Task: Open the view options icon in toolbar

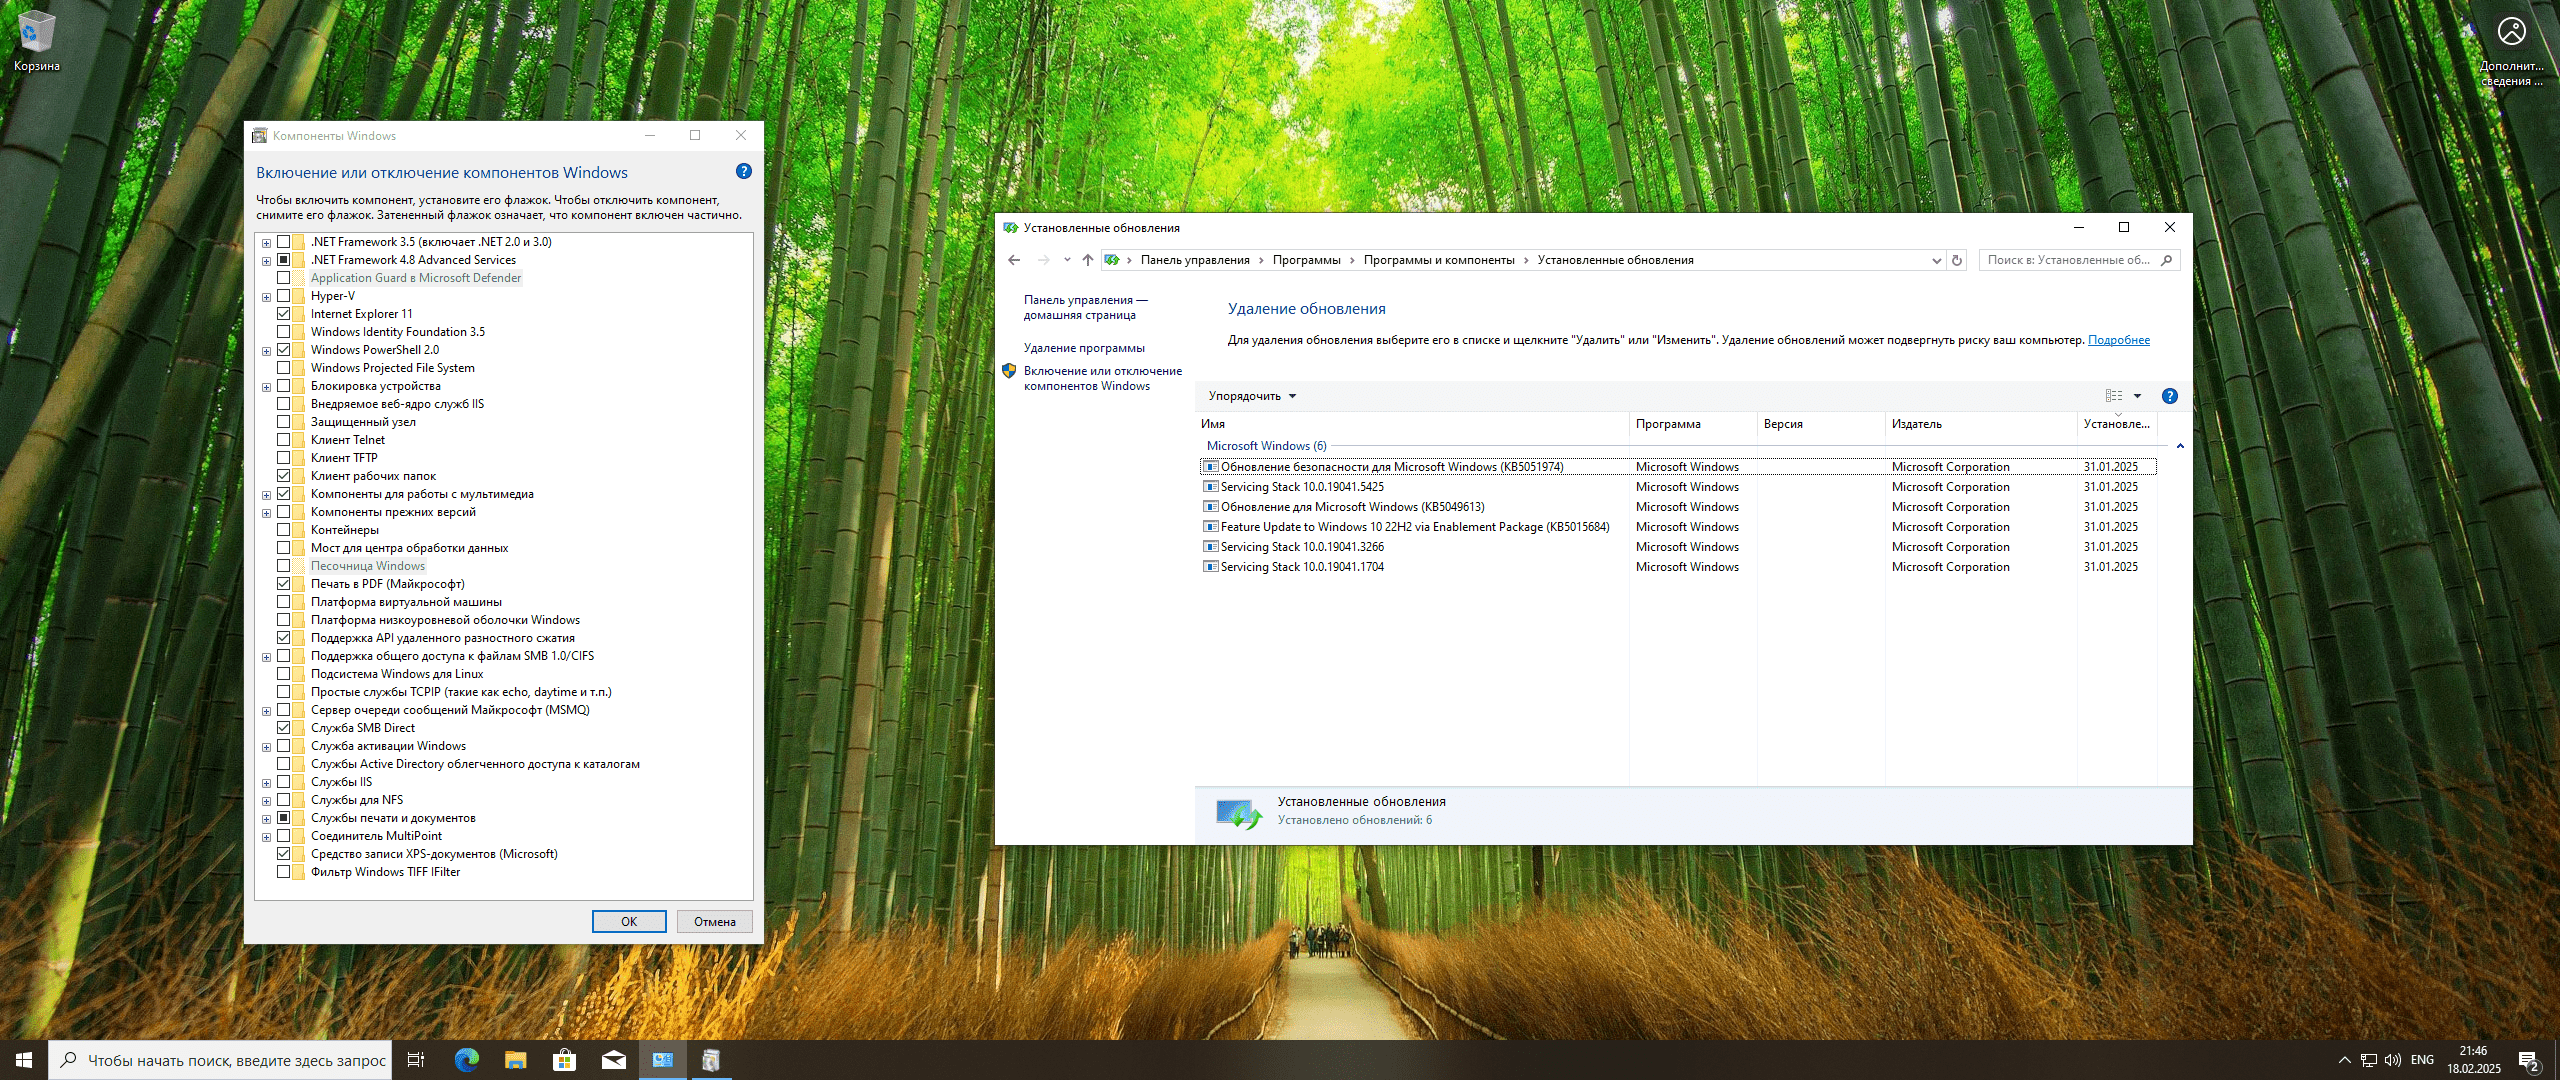Action: pos(2114,396)
